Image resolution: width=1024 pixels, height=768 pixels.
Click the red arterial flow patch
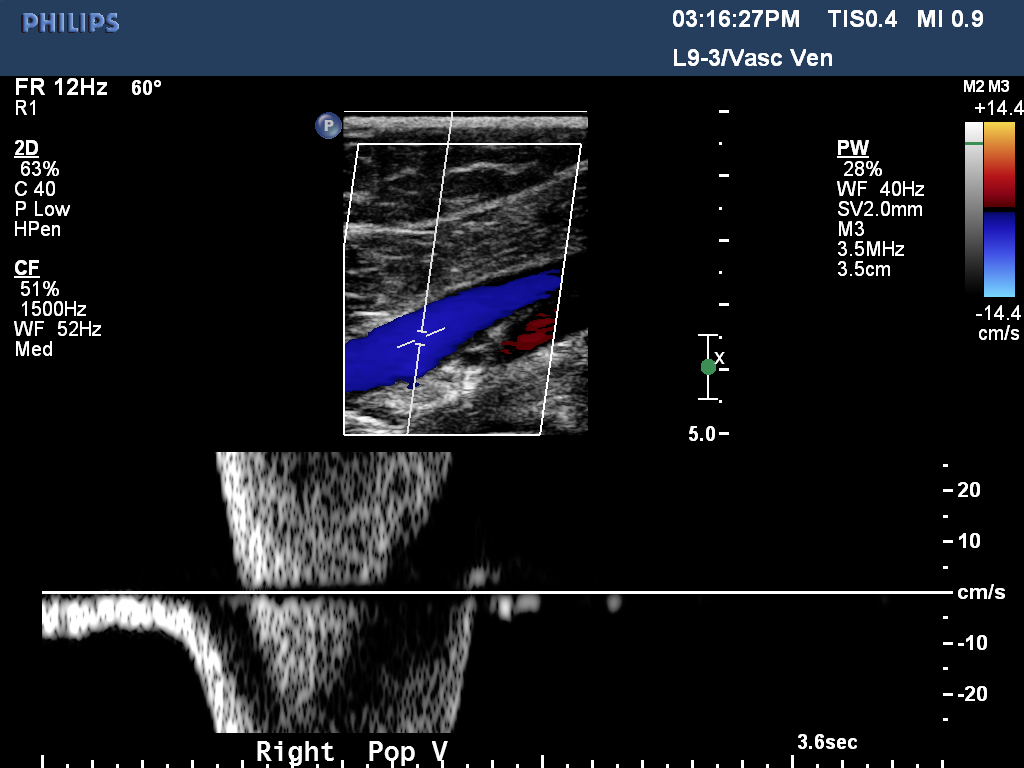click(x=529, y=333)
